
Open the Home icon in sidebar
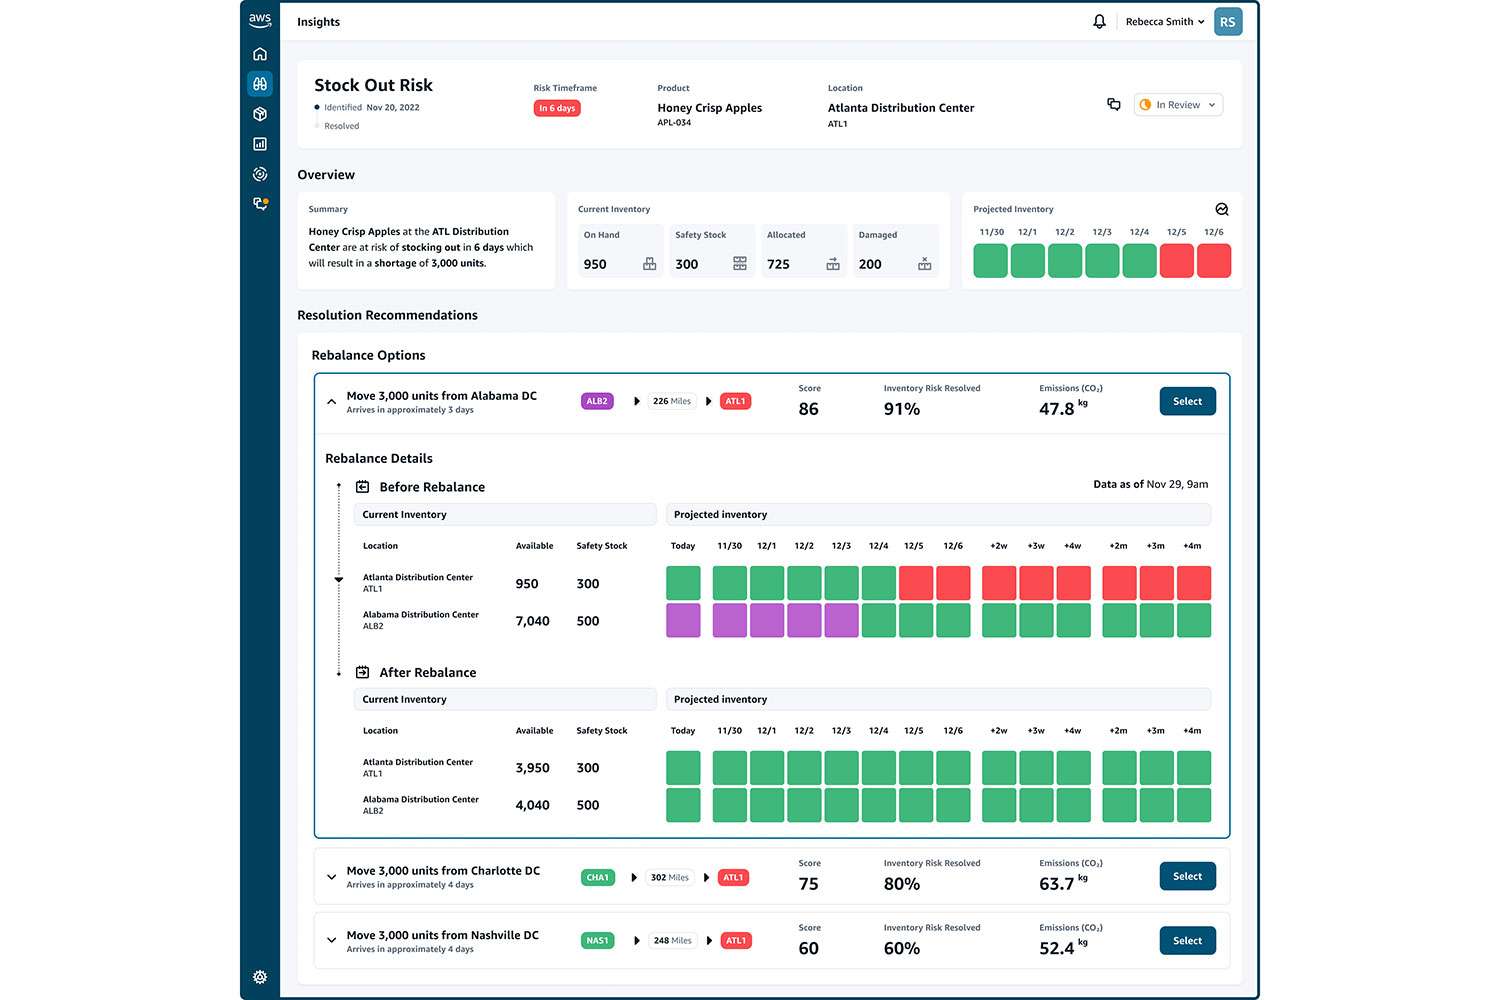tap(260, 54)
